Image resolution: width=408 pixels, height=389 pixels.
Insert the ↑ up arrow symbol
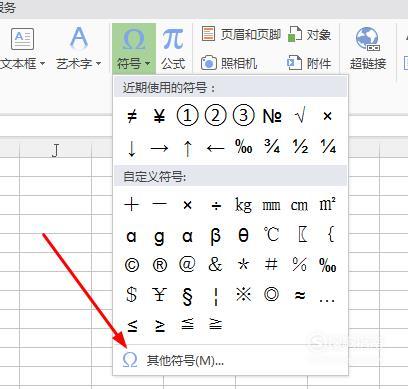point(187,148)
